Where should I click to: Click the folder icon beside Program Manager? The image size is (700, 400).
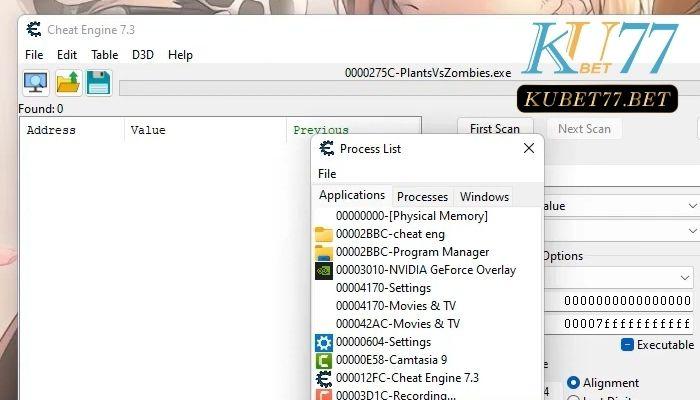[323, 252]
